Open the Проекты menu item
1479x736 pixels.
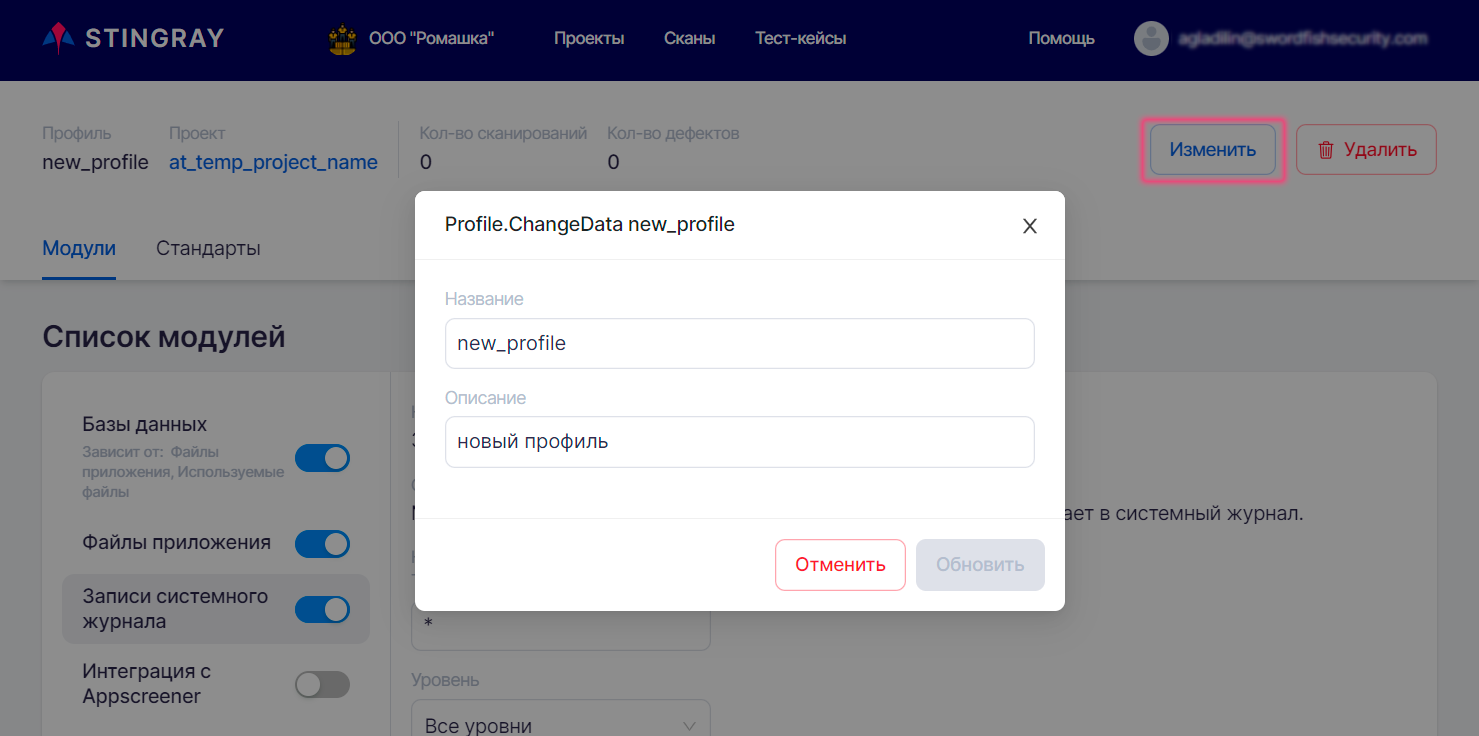(589, 39)
